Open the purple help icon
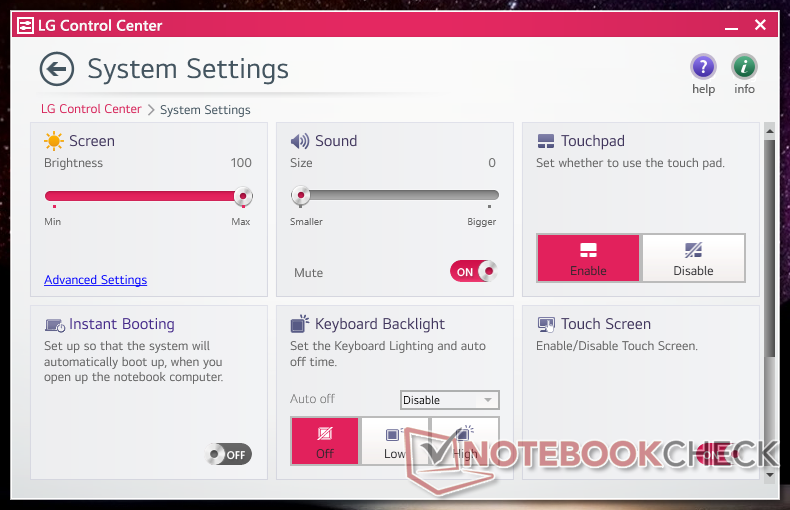This screenshot has height=510, width=790. coord(703,67)
